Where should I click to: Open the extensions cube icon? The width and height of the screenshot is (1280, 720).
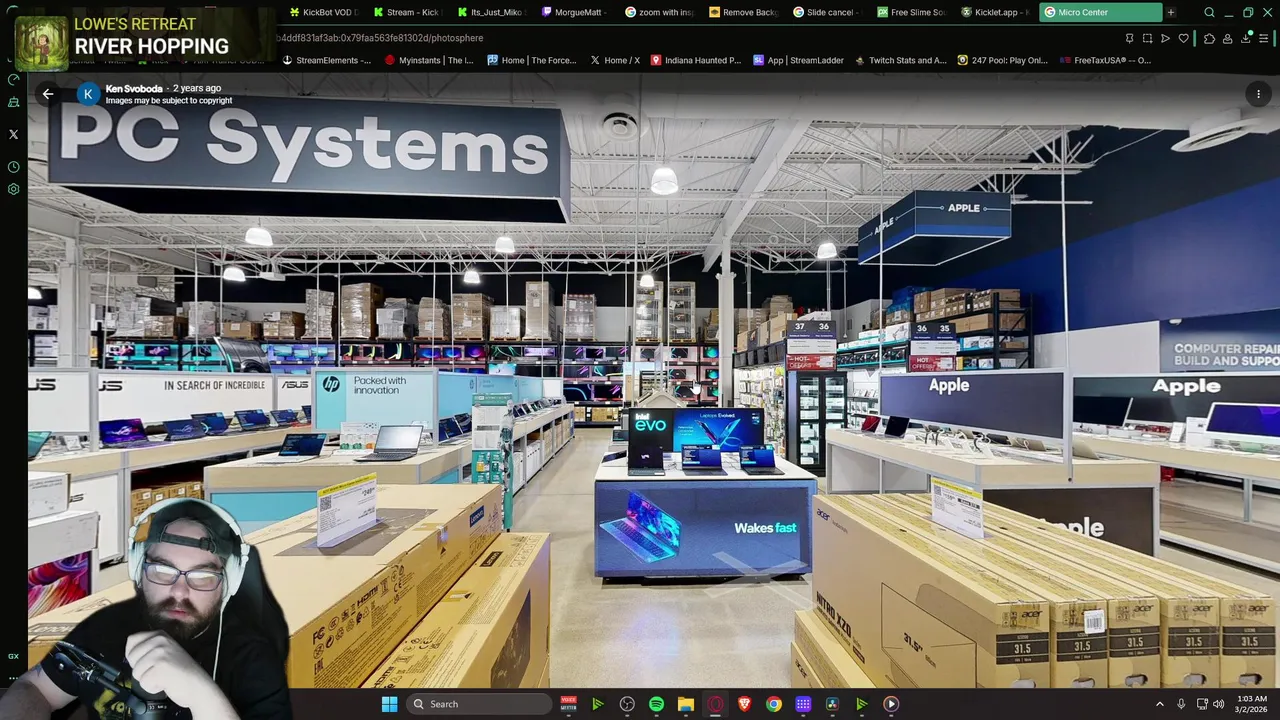coord(1209,38)
